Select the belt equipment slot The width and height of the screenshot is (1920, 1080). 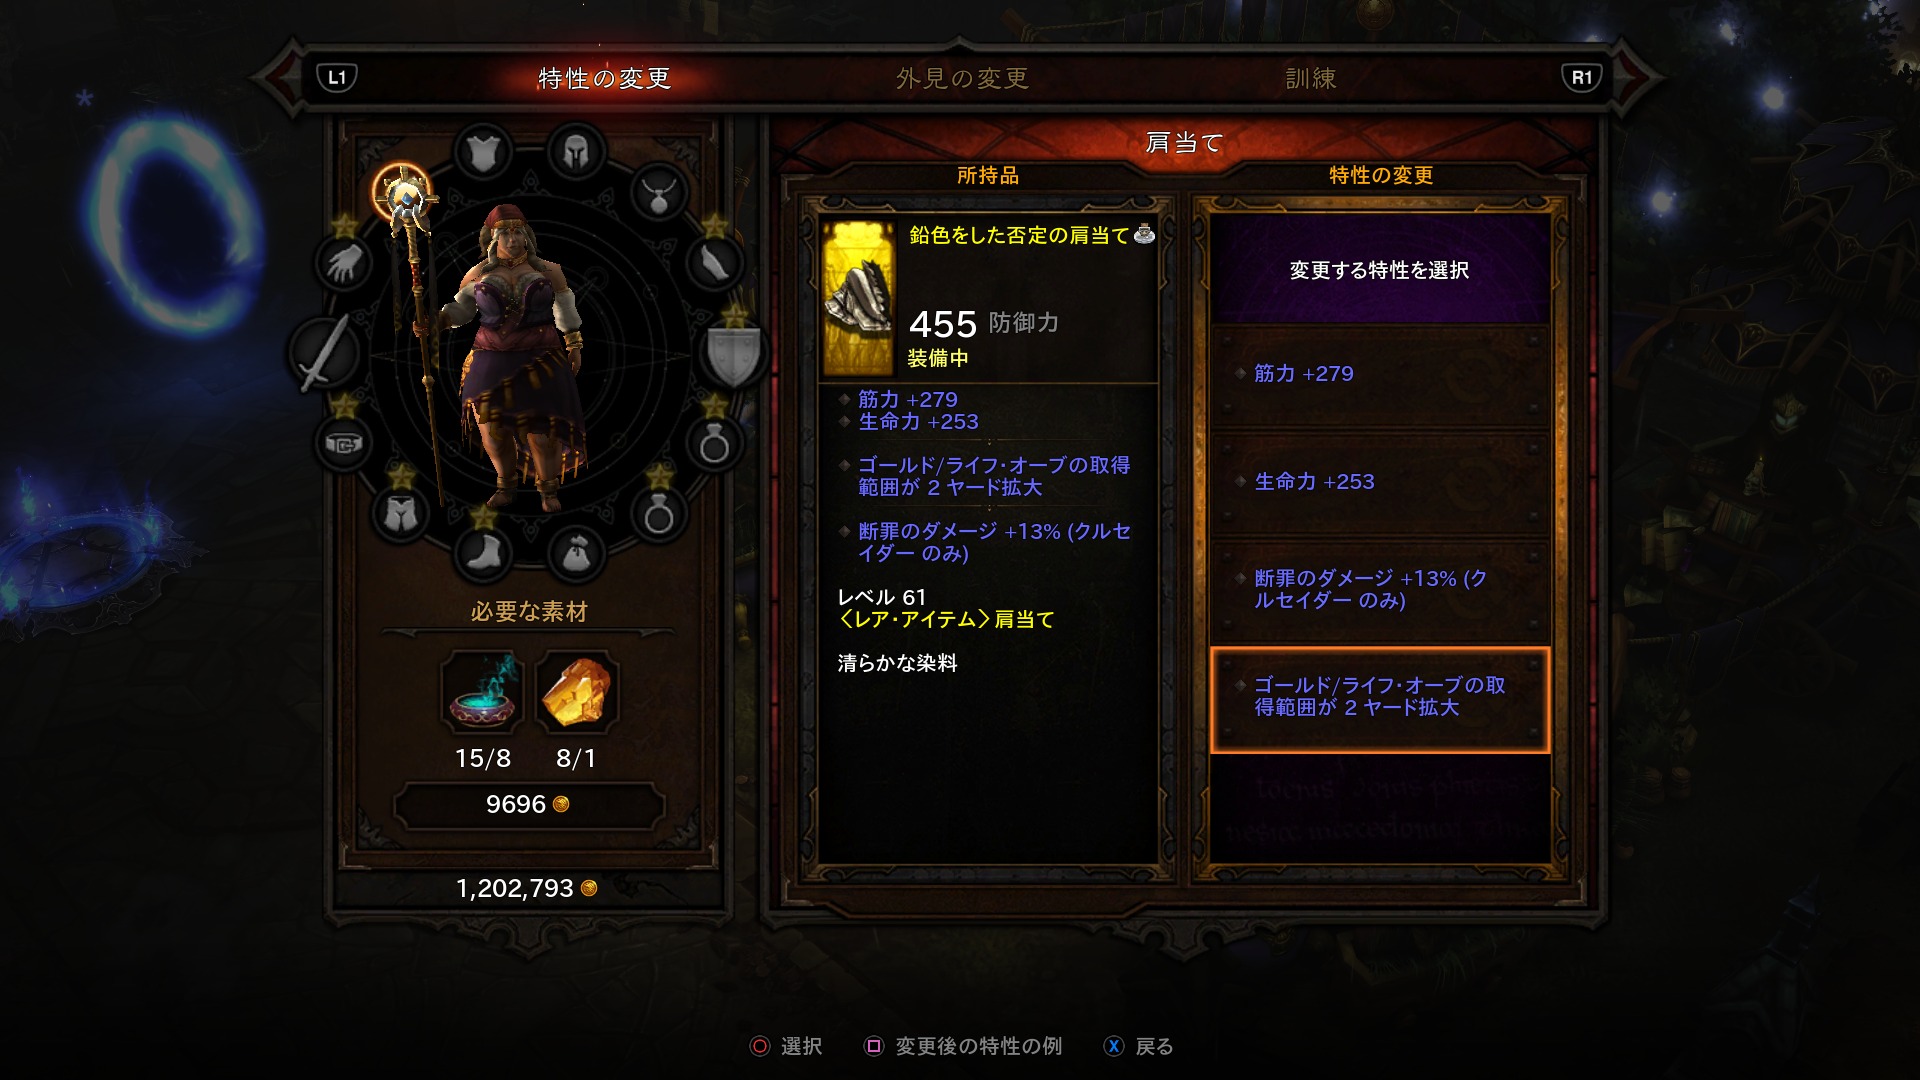(344, 443)
